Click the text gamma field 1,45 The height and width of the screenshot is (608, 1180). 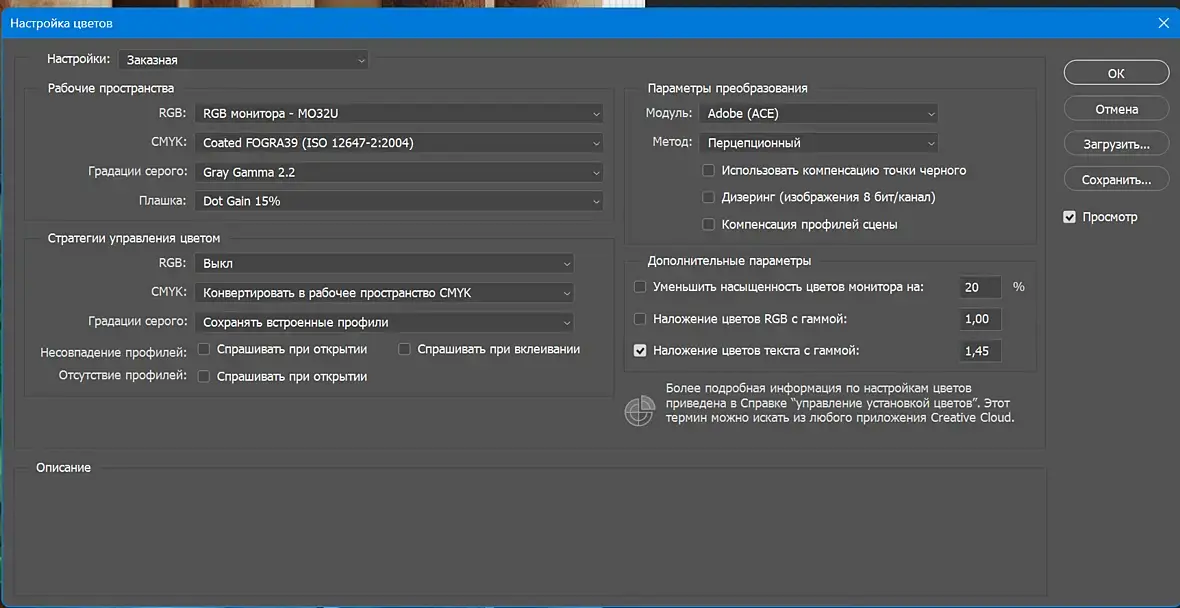tap(981, 350)
